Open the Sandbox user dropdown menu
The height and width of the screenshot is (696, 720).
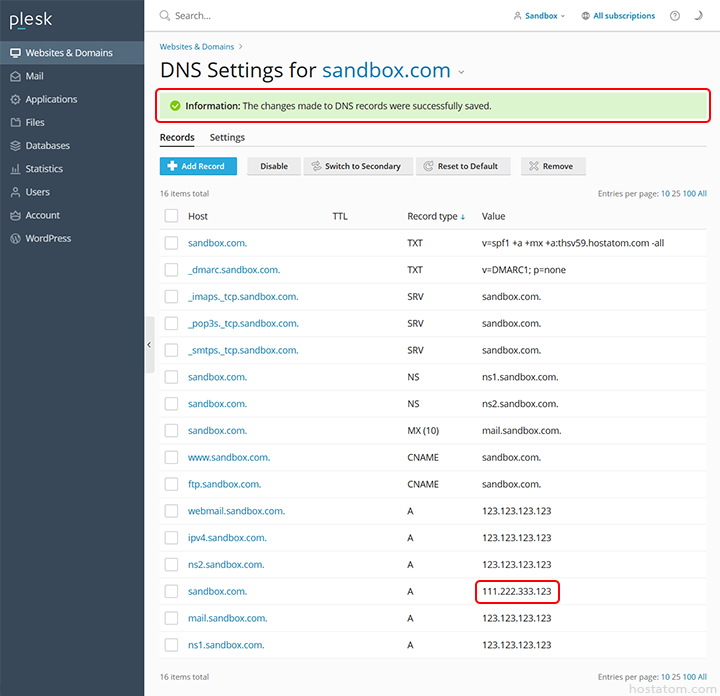point(539,16)
